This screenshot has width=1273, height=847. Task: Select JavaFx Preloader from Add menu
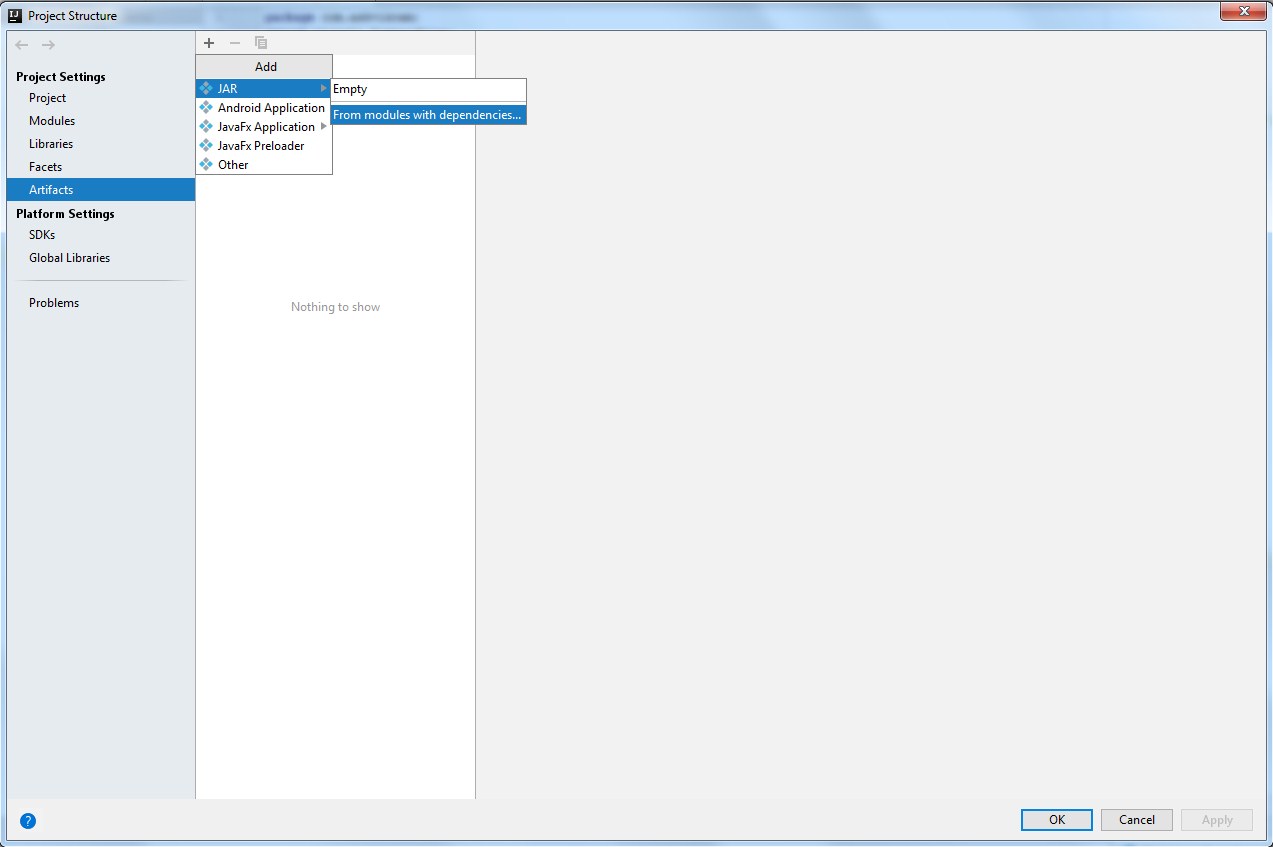coord(261,146)
